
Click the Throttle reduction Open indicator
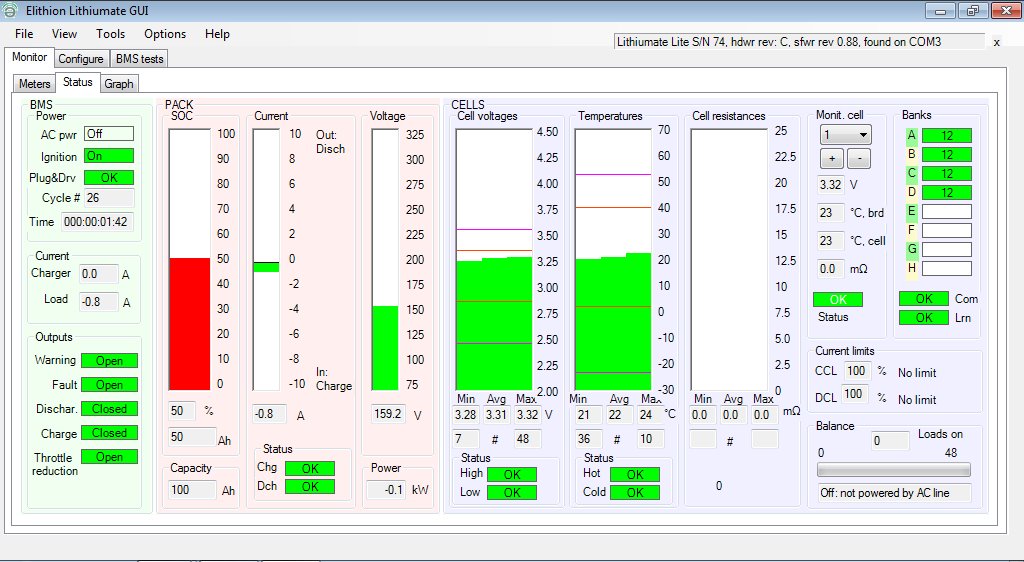click(109, 457)
